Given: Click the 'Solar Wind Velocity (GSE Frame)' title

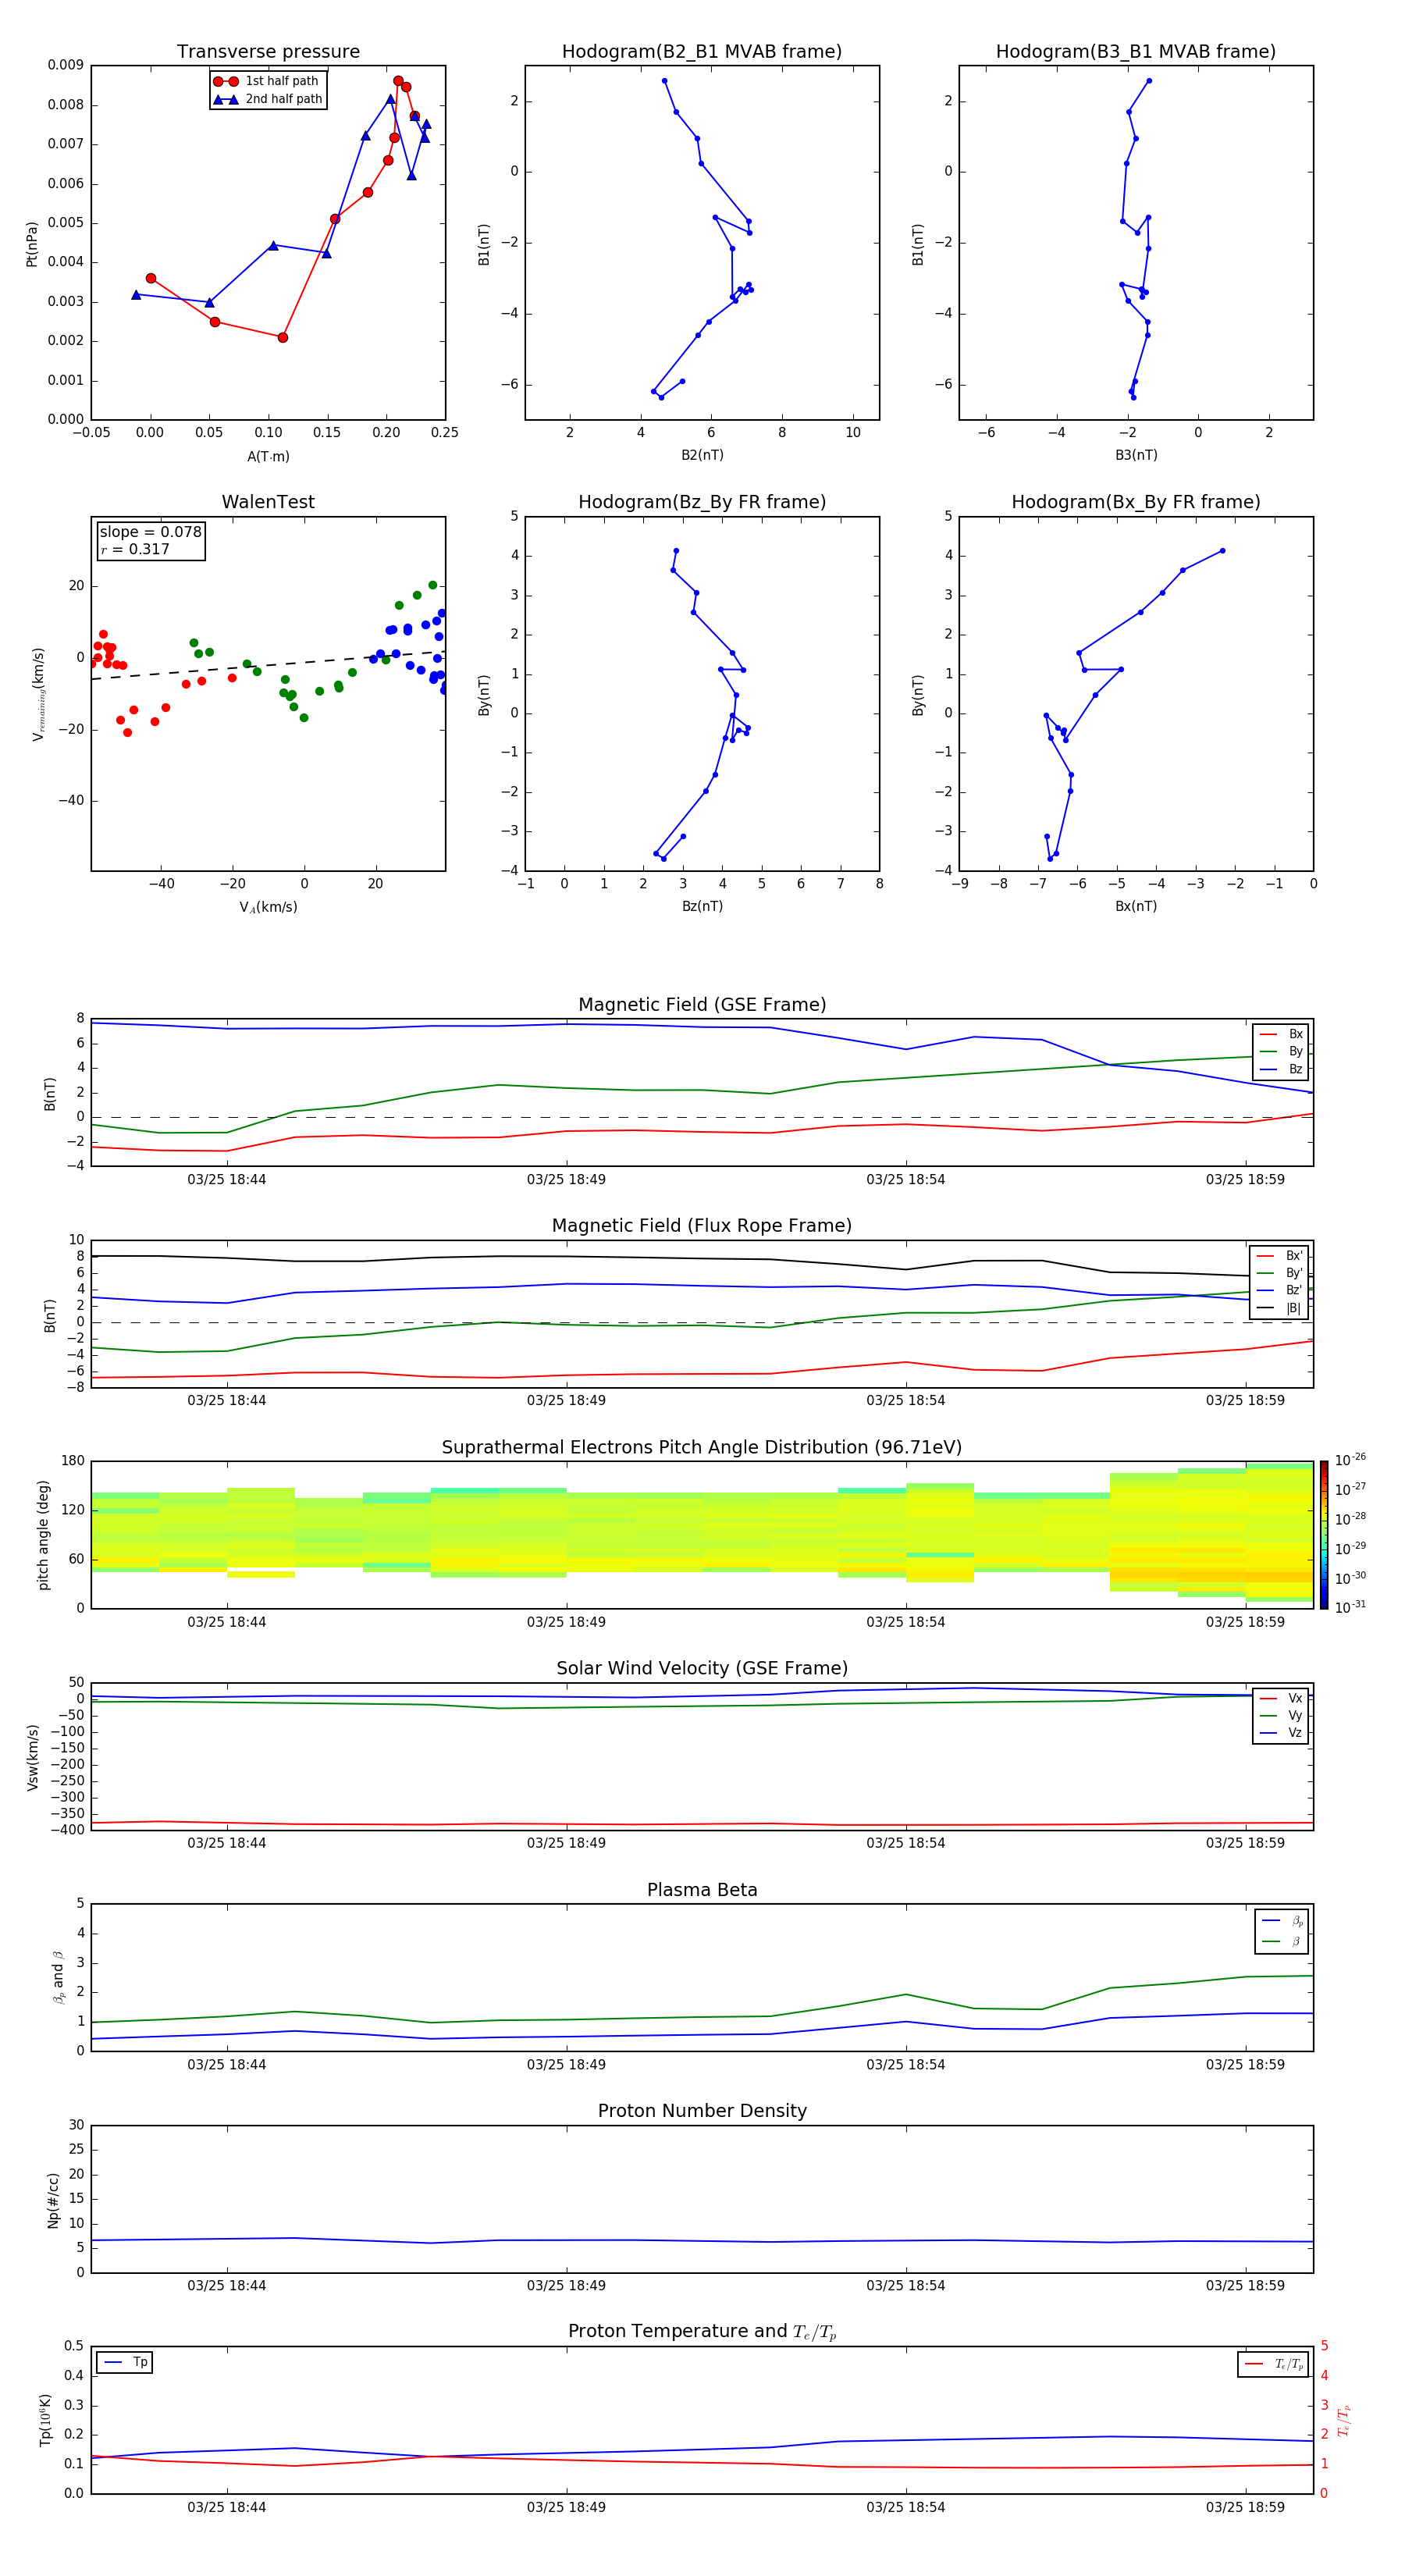Looking at the screenshot, I should (x=702, y=1669).
